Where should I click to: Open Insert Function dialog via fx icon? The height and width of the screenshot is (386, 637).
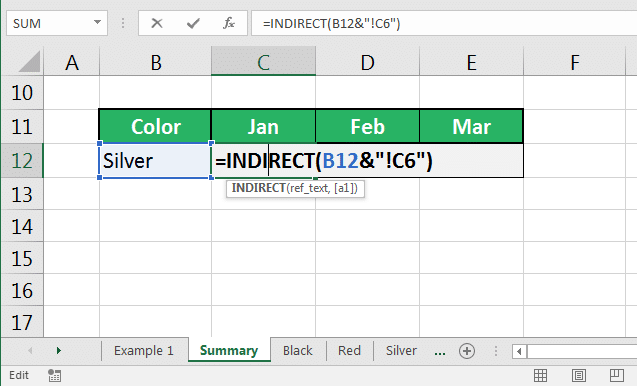(229, 23)
